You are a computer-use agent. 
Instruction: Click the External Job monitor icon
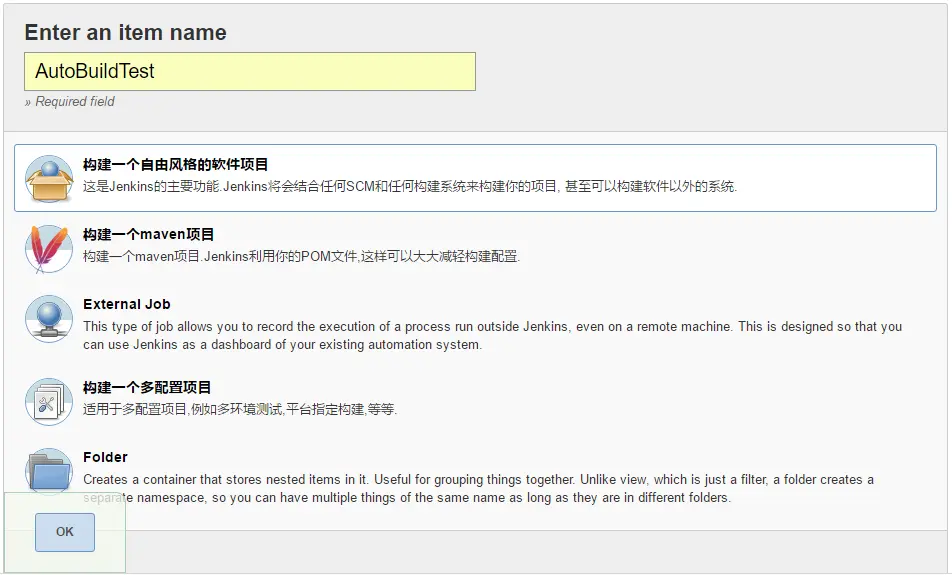click(49, 318)
